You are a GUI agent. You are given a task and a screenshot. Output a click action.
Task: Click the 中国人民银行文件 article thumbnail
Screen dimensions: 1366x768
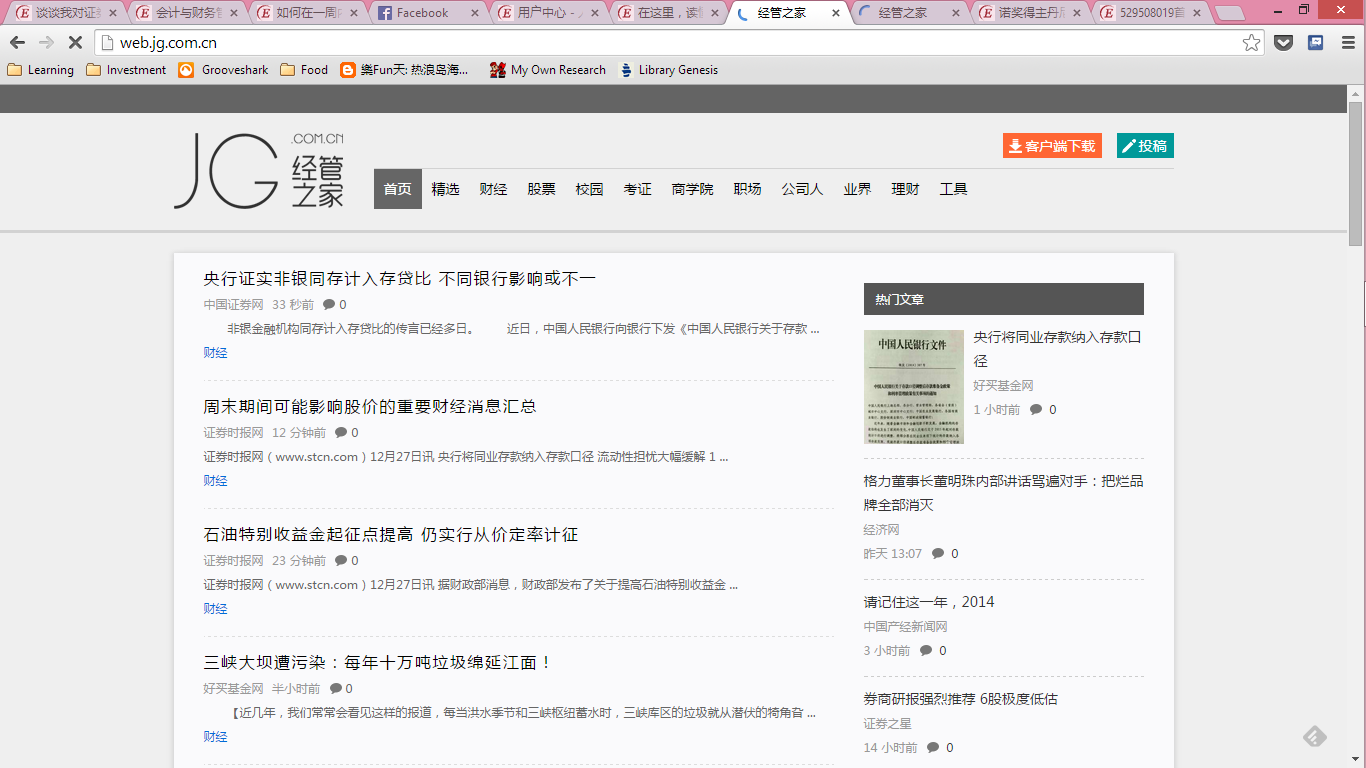pos(913,387)
